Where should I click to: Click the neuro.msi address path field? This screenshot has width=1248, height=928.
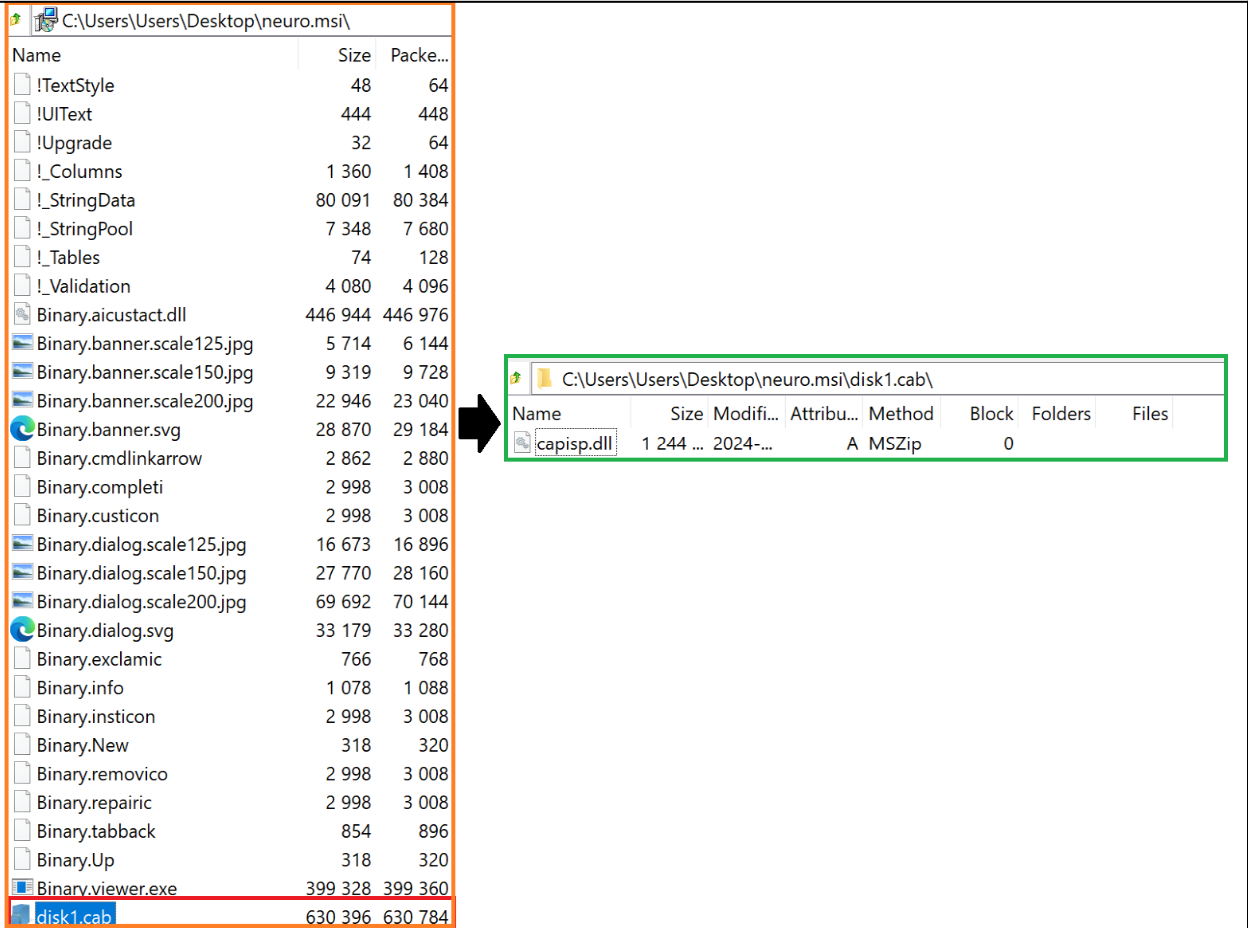[x=250, y=19]
